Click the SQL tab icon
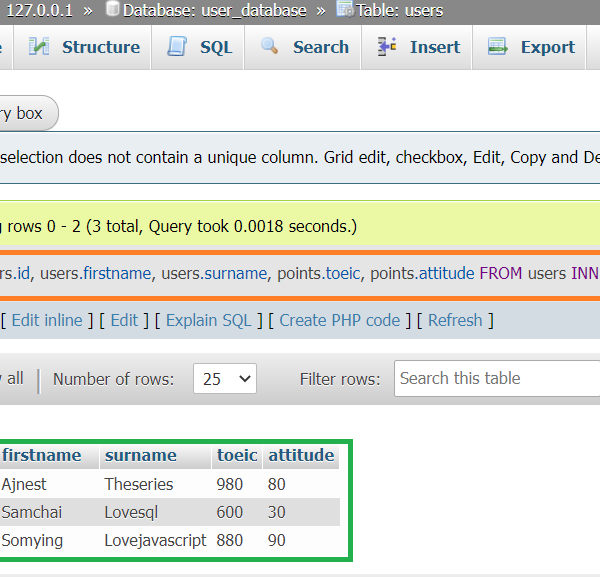The height and width of the screenshot is (577, 600). tap(177, 47)
